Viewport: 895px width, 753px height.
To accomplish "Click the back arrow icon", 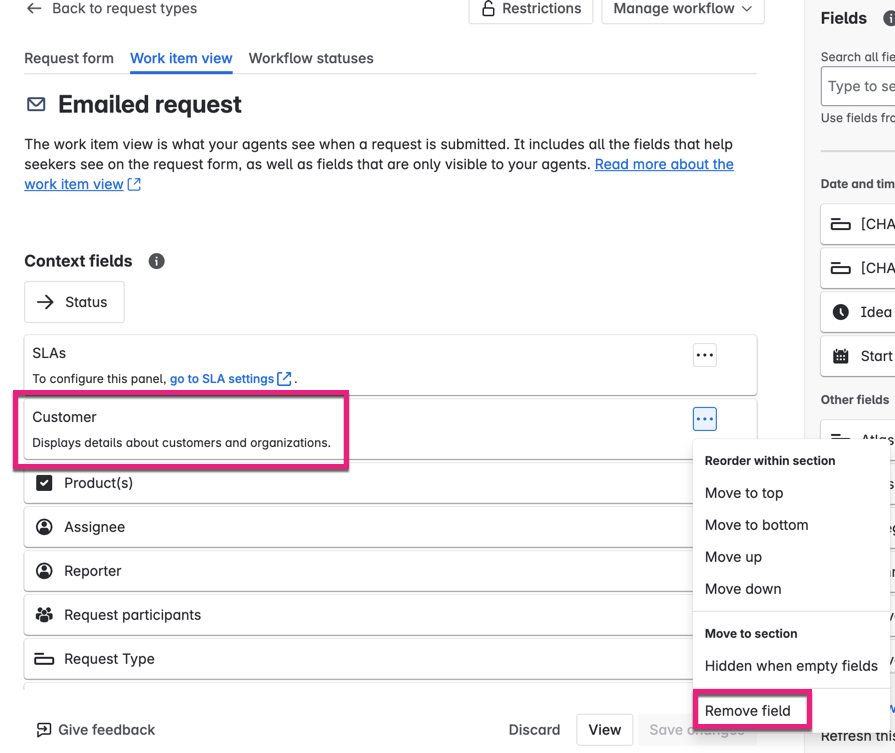I will coord(34,8).
